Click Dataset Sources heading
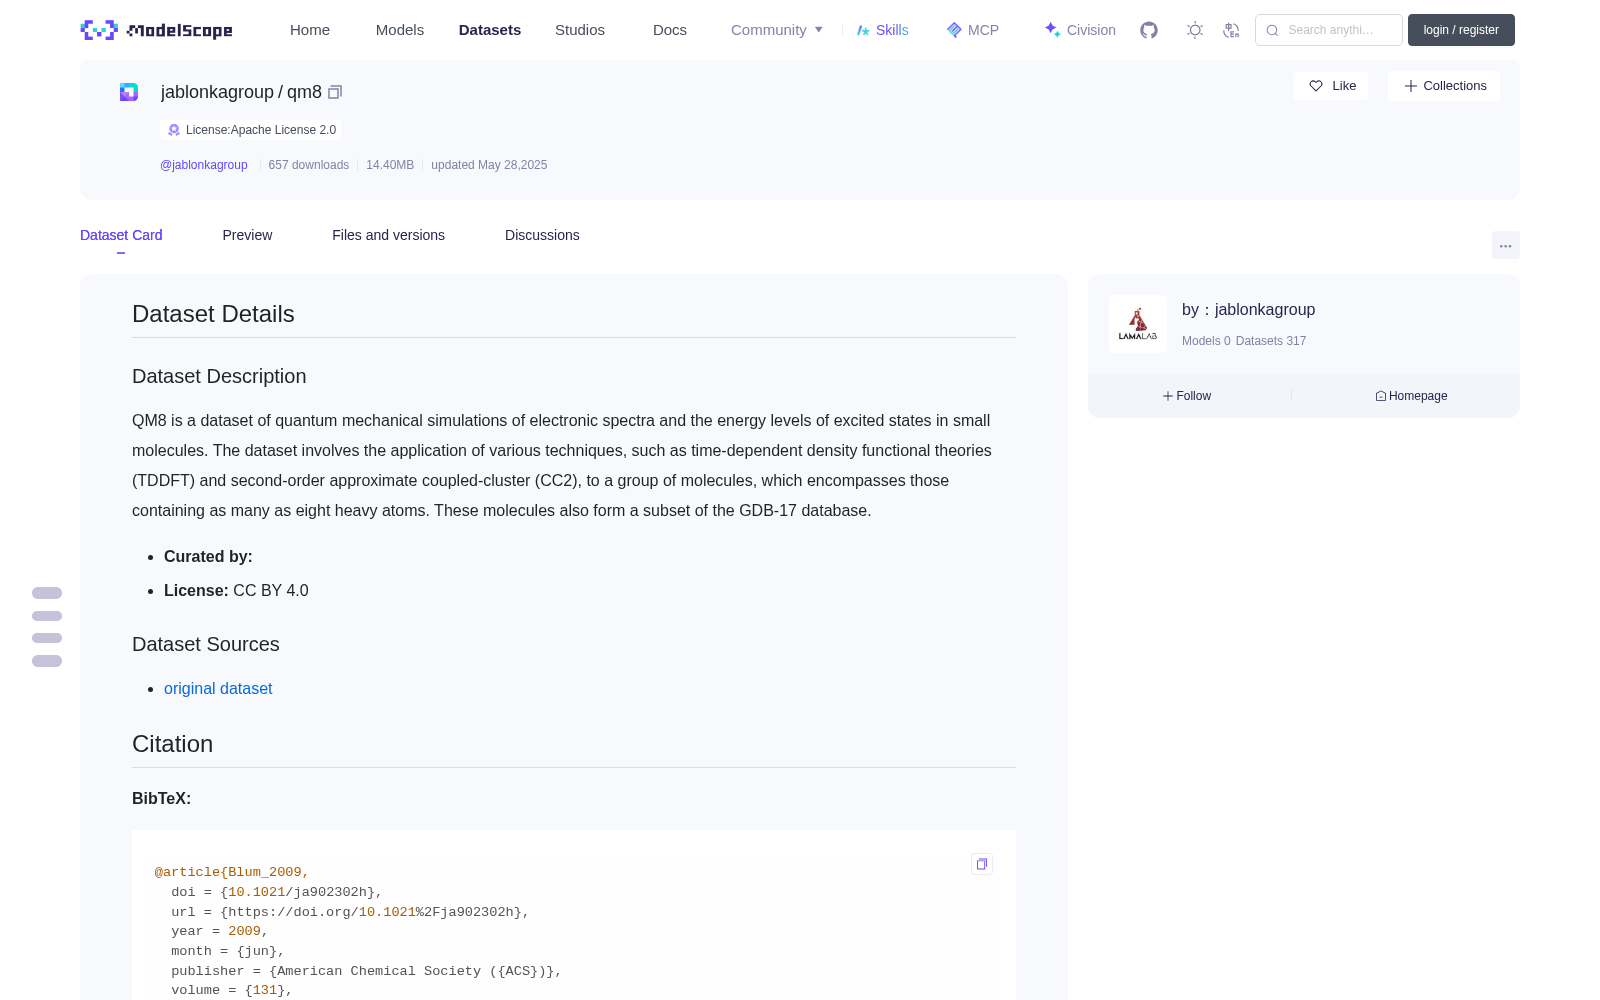The image size is (1600, 1000). (x=206, y=644)
